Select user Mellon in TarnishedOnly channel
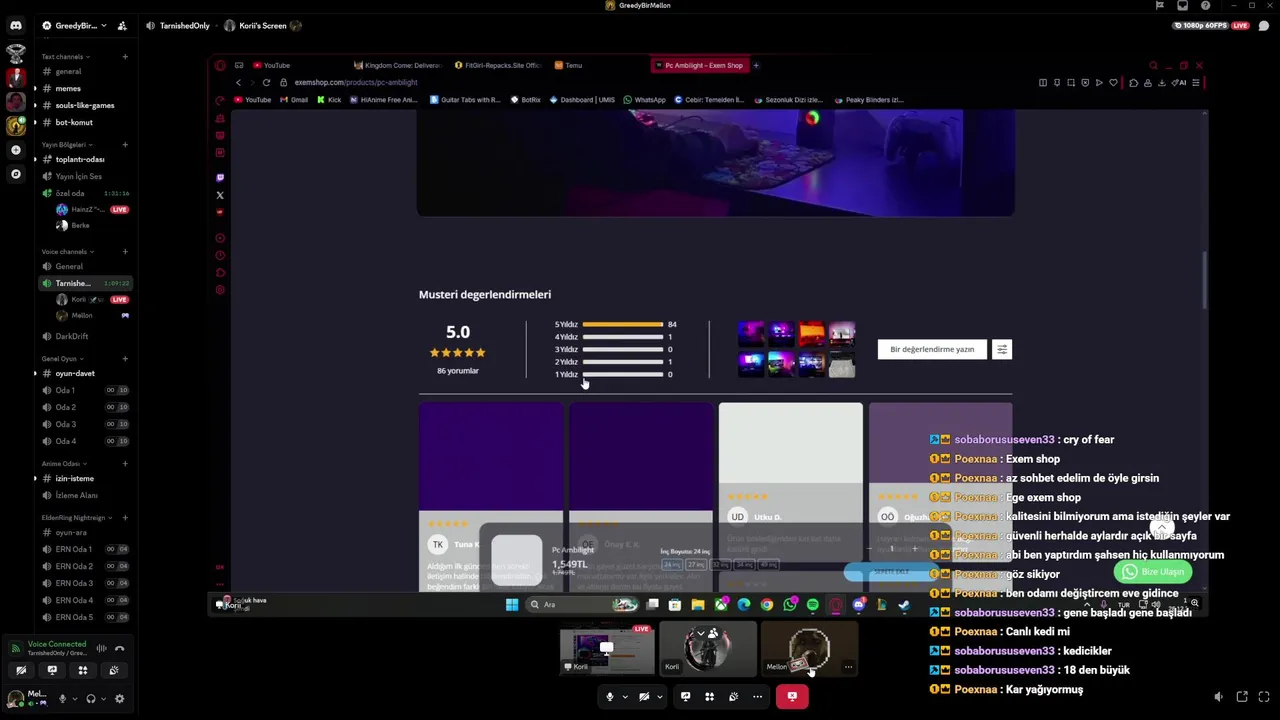1280x720 pixels. tap(92, 315)
